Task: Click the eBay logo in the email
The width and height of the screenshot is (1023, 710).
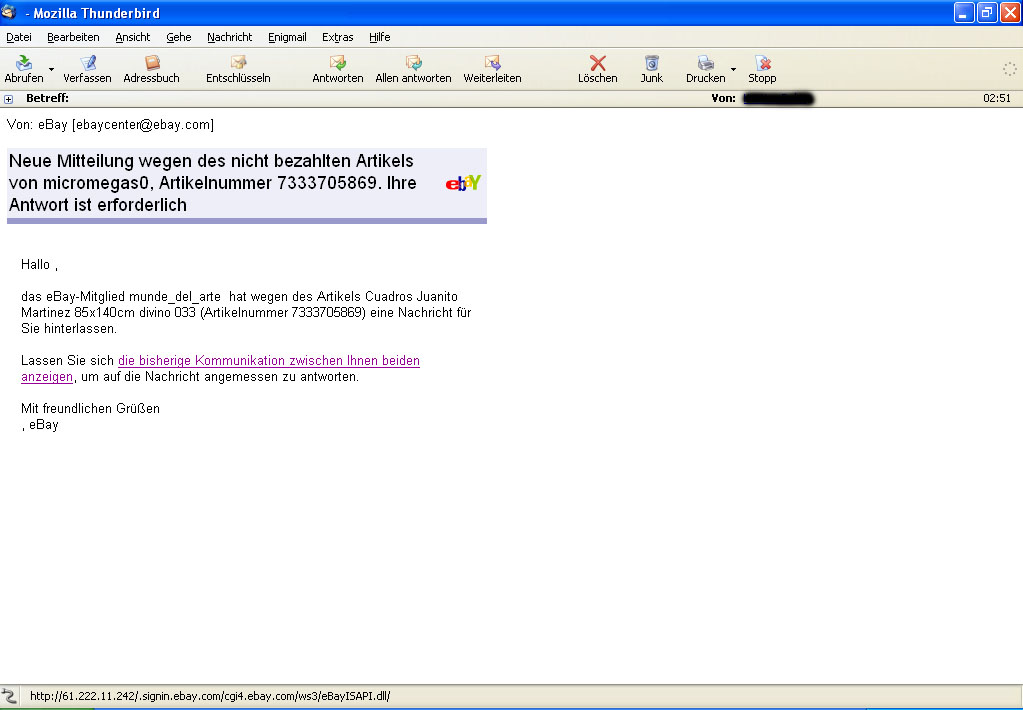Action: 463,183
